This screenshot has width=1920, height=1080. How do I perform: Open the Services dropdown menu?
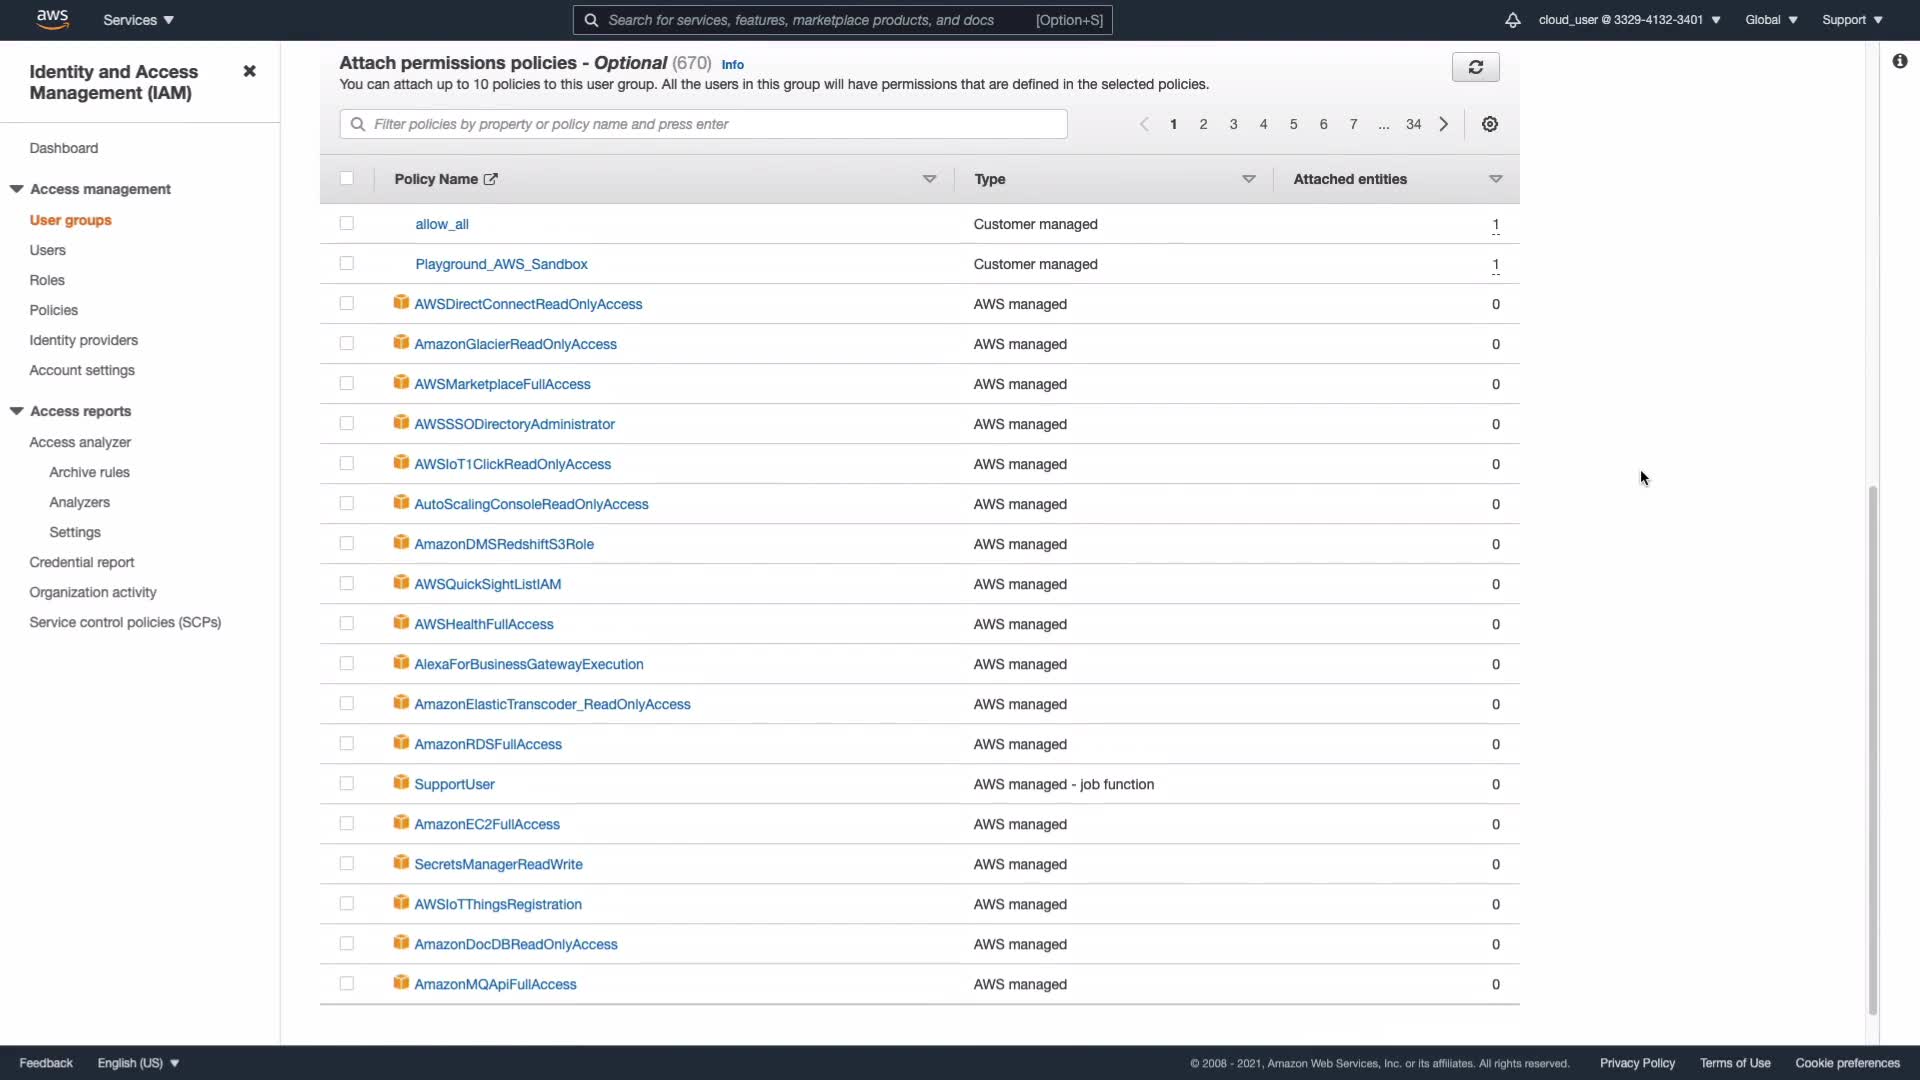tap(138, 20)
